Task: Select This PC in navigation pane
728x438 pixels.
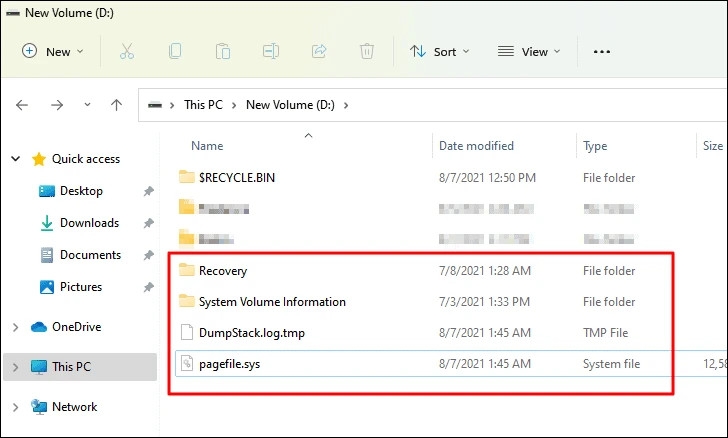Action: coord(71,367)
